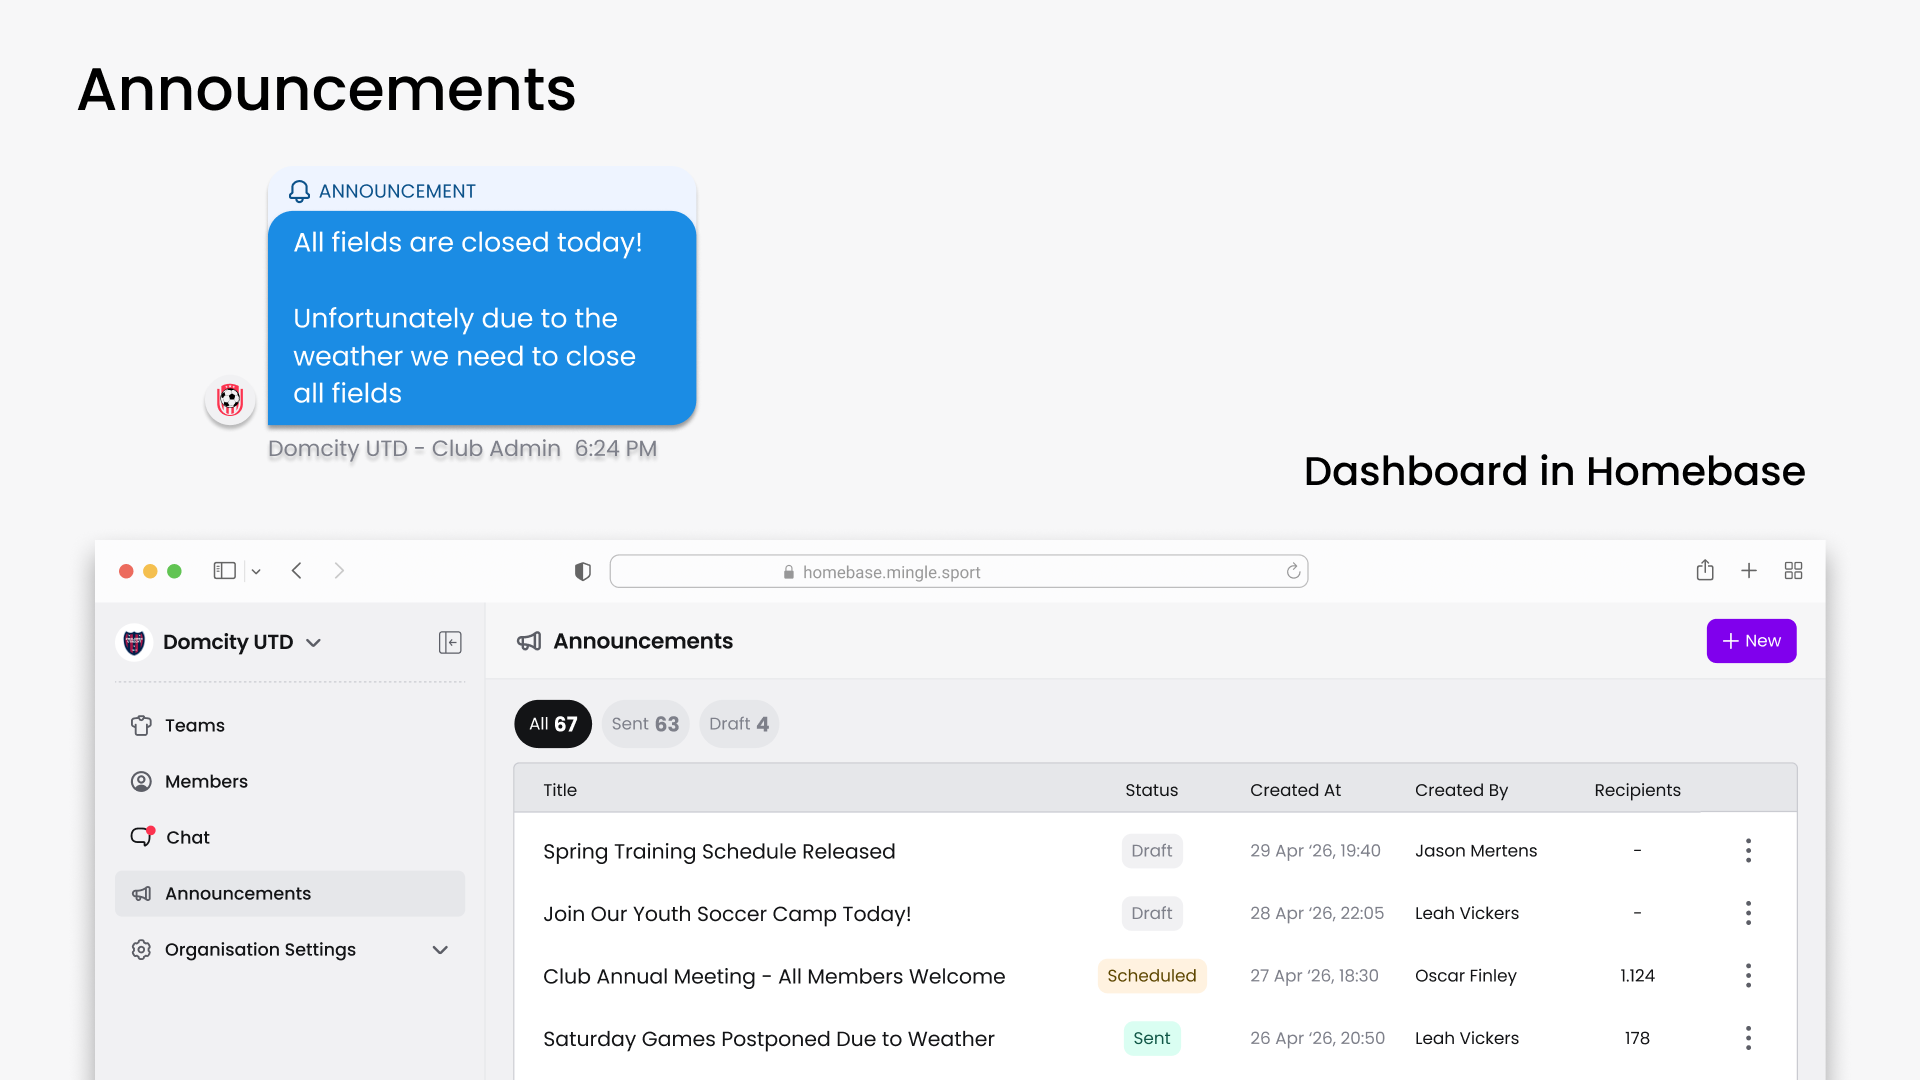
Task: Click the Organisation Settings gear icon
Action: coord(141,949)
